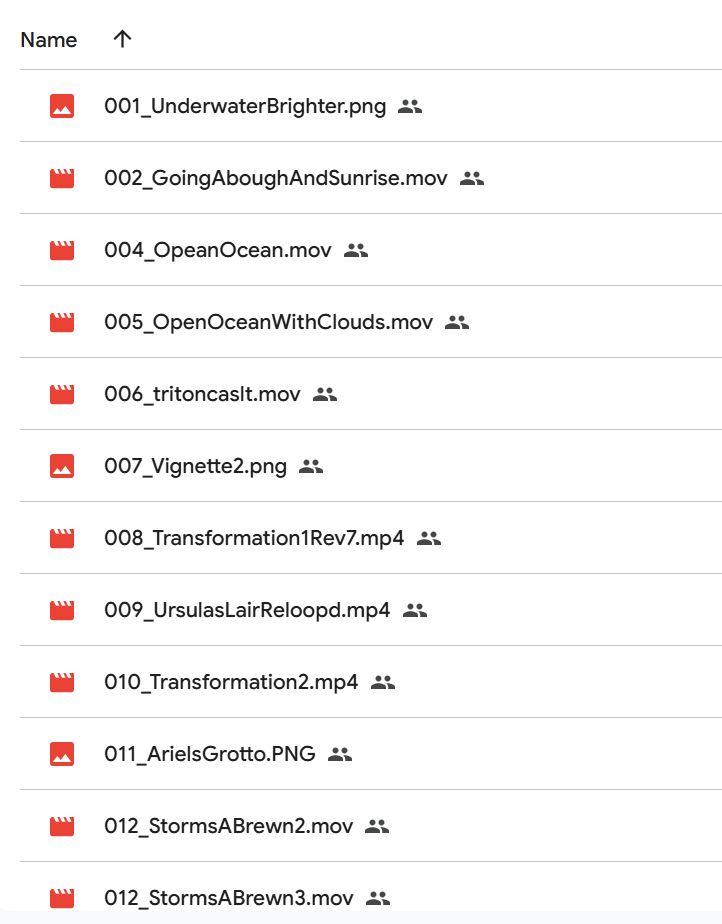Image resolution: width=722 pixels, height=924 pixels.
Task: Click the image icon for 011_ArielsGrotto.PNG
Action: click(62, 754)
